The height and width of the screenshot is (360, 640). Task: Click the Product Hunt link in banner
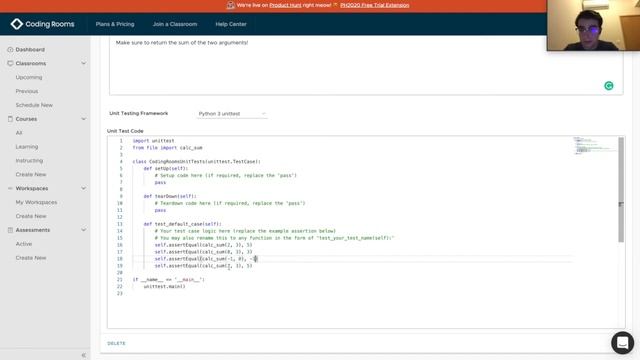285,5
